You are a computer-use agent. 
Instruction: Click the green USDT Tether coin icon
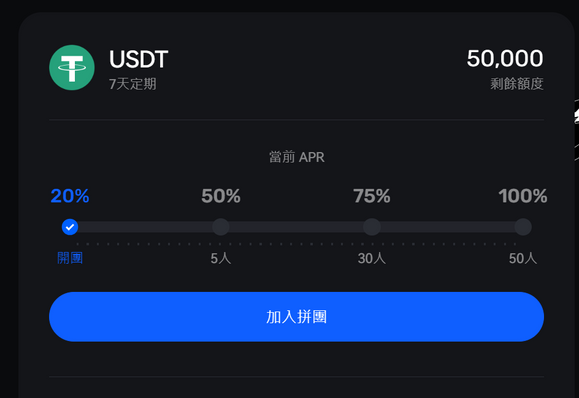(72, 68)
